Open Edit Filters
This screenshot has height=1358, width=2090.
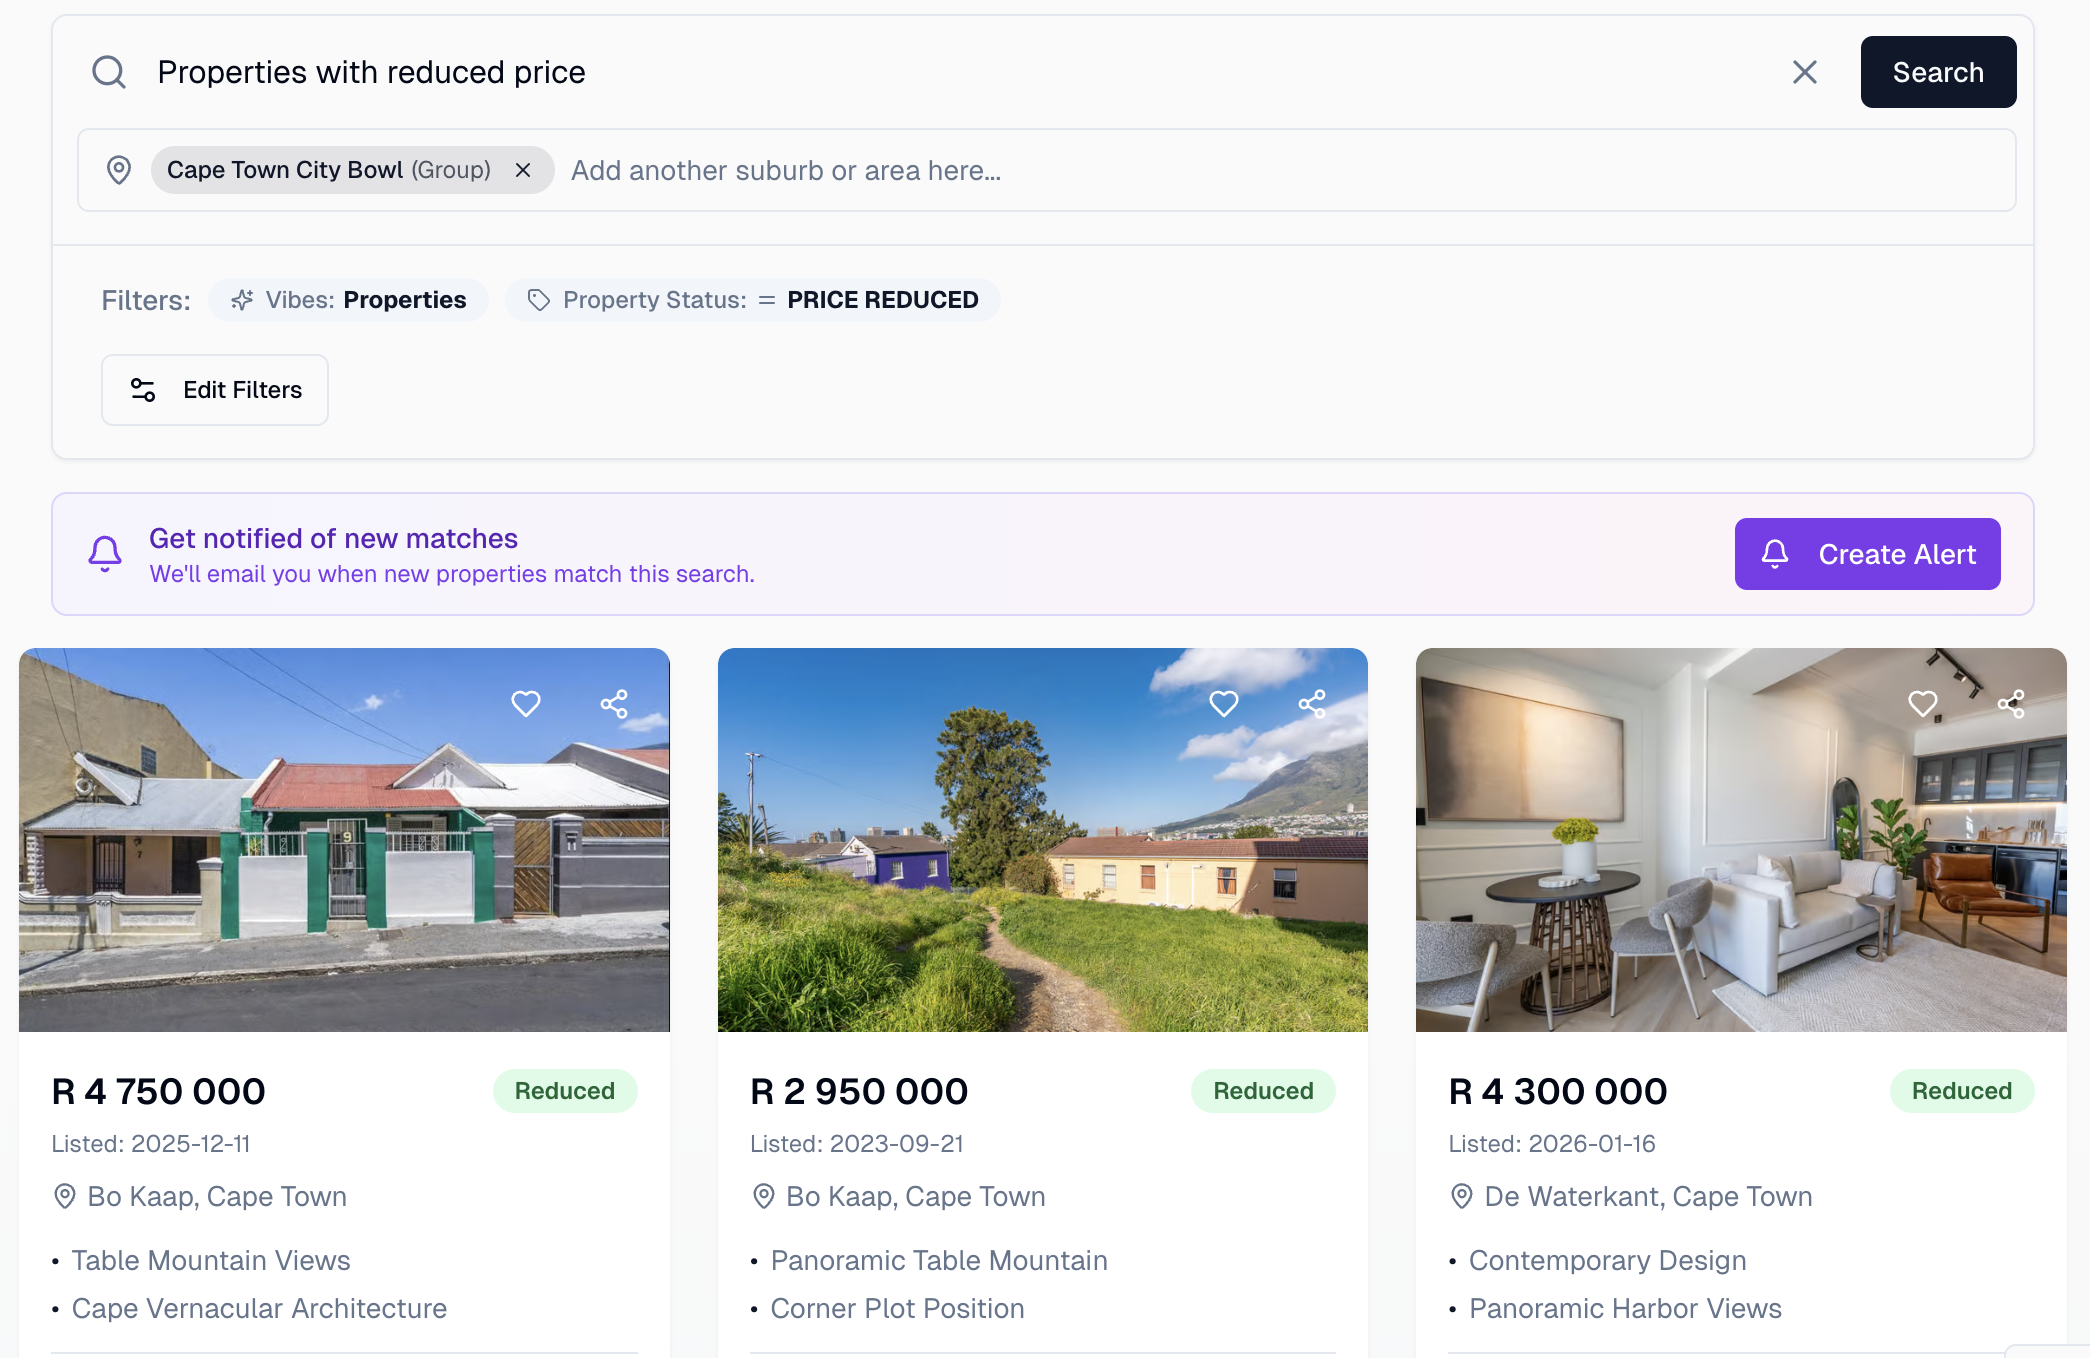215,390
